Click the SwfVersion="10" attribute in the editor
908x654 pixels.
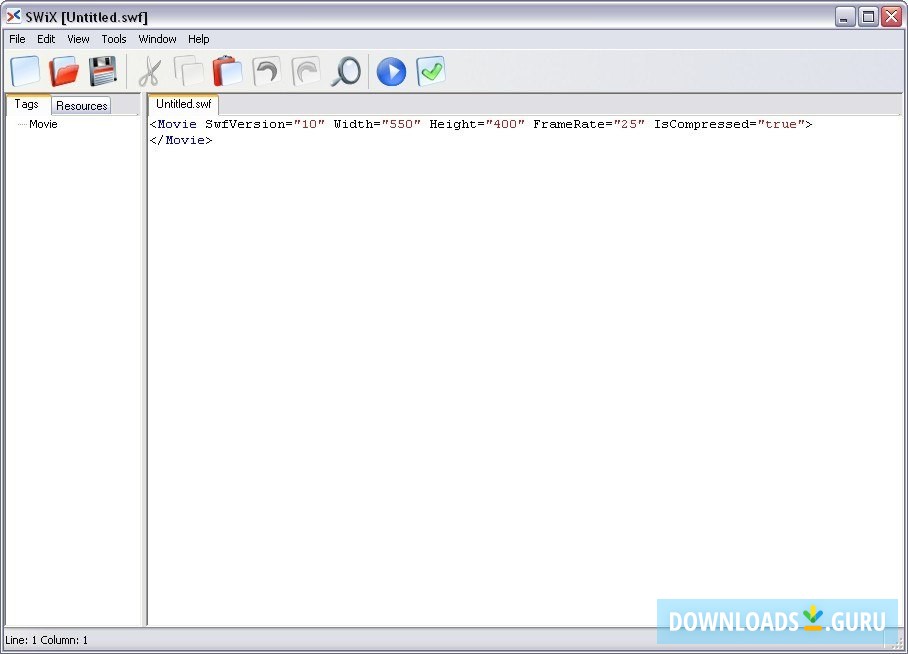pyautogui.click(x=265, y=124)
